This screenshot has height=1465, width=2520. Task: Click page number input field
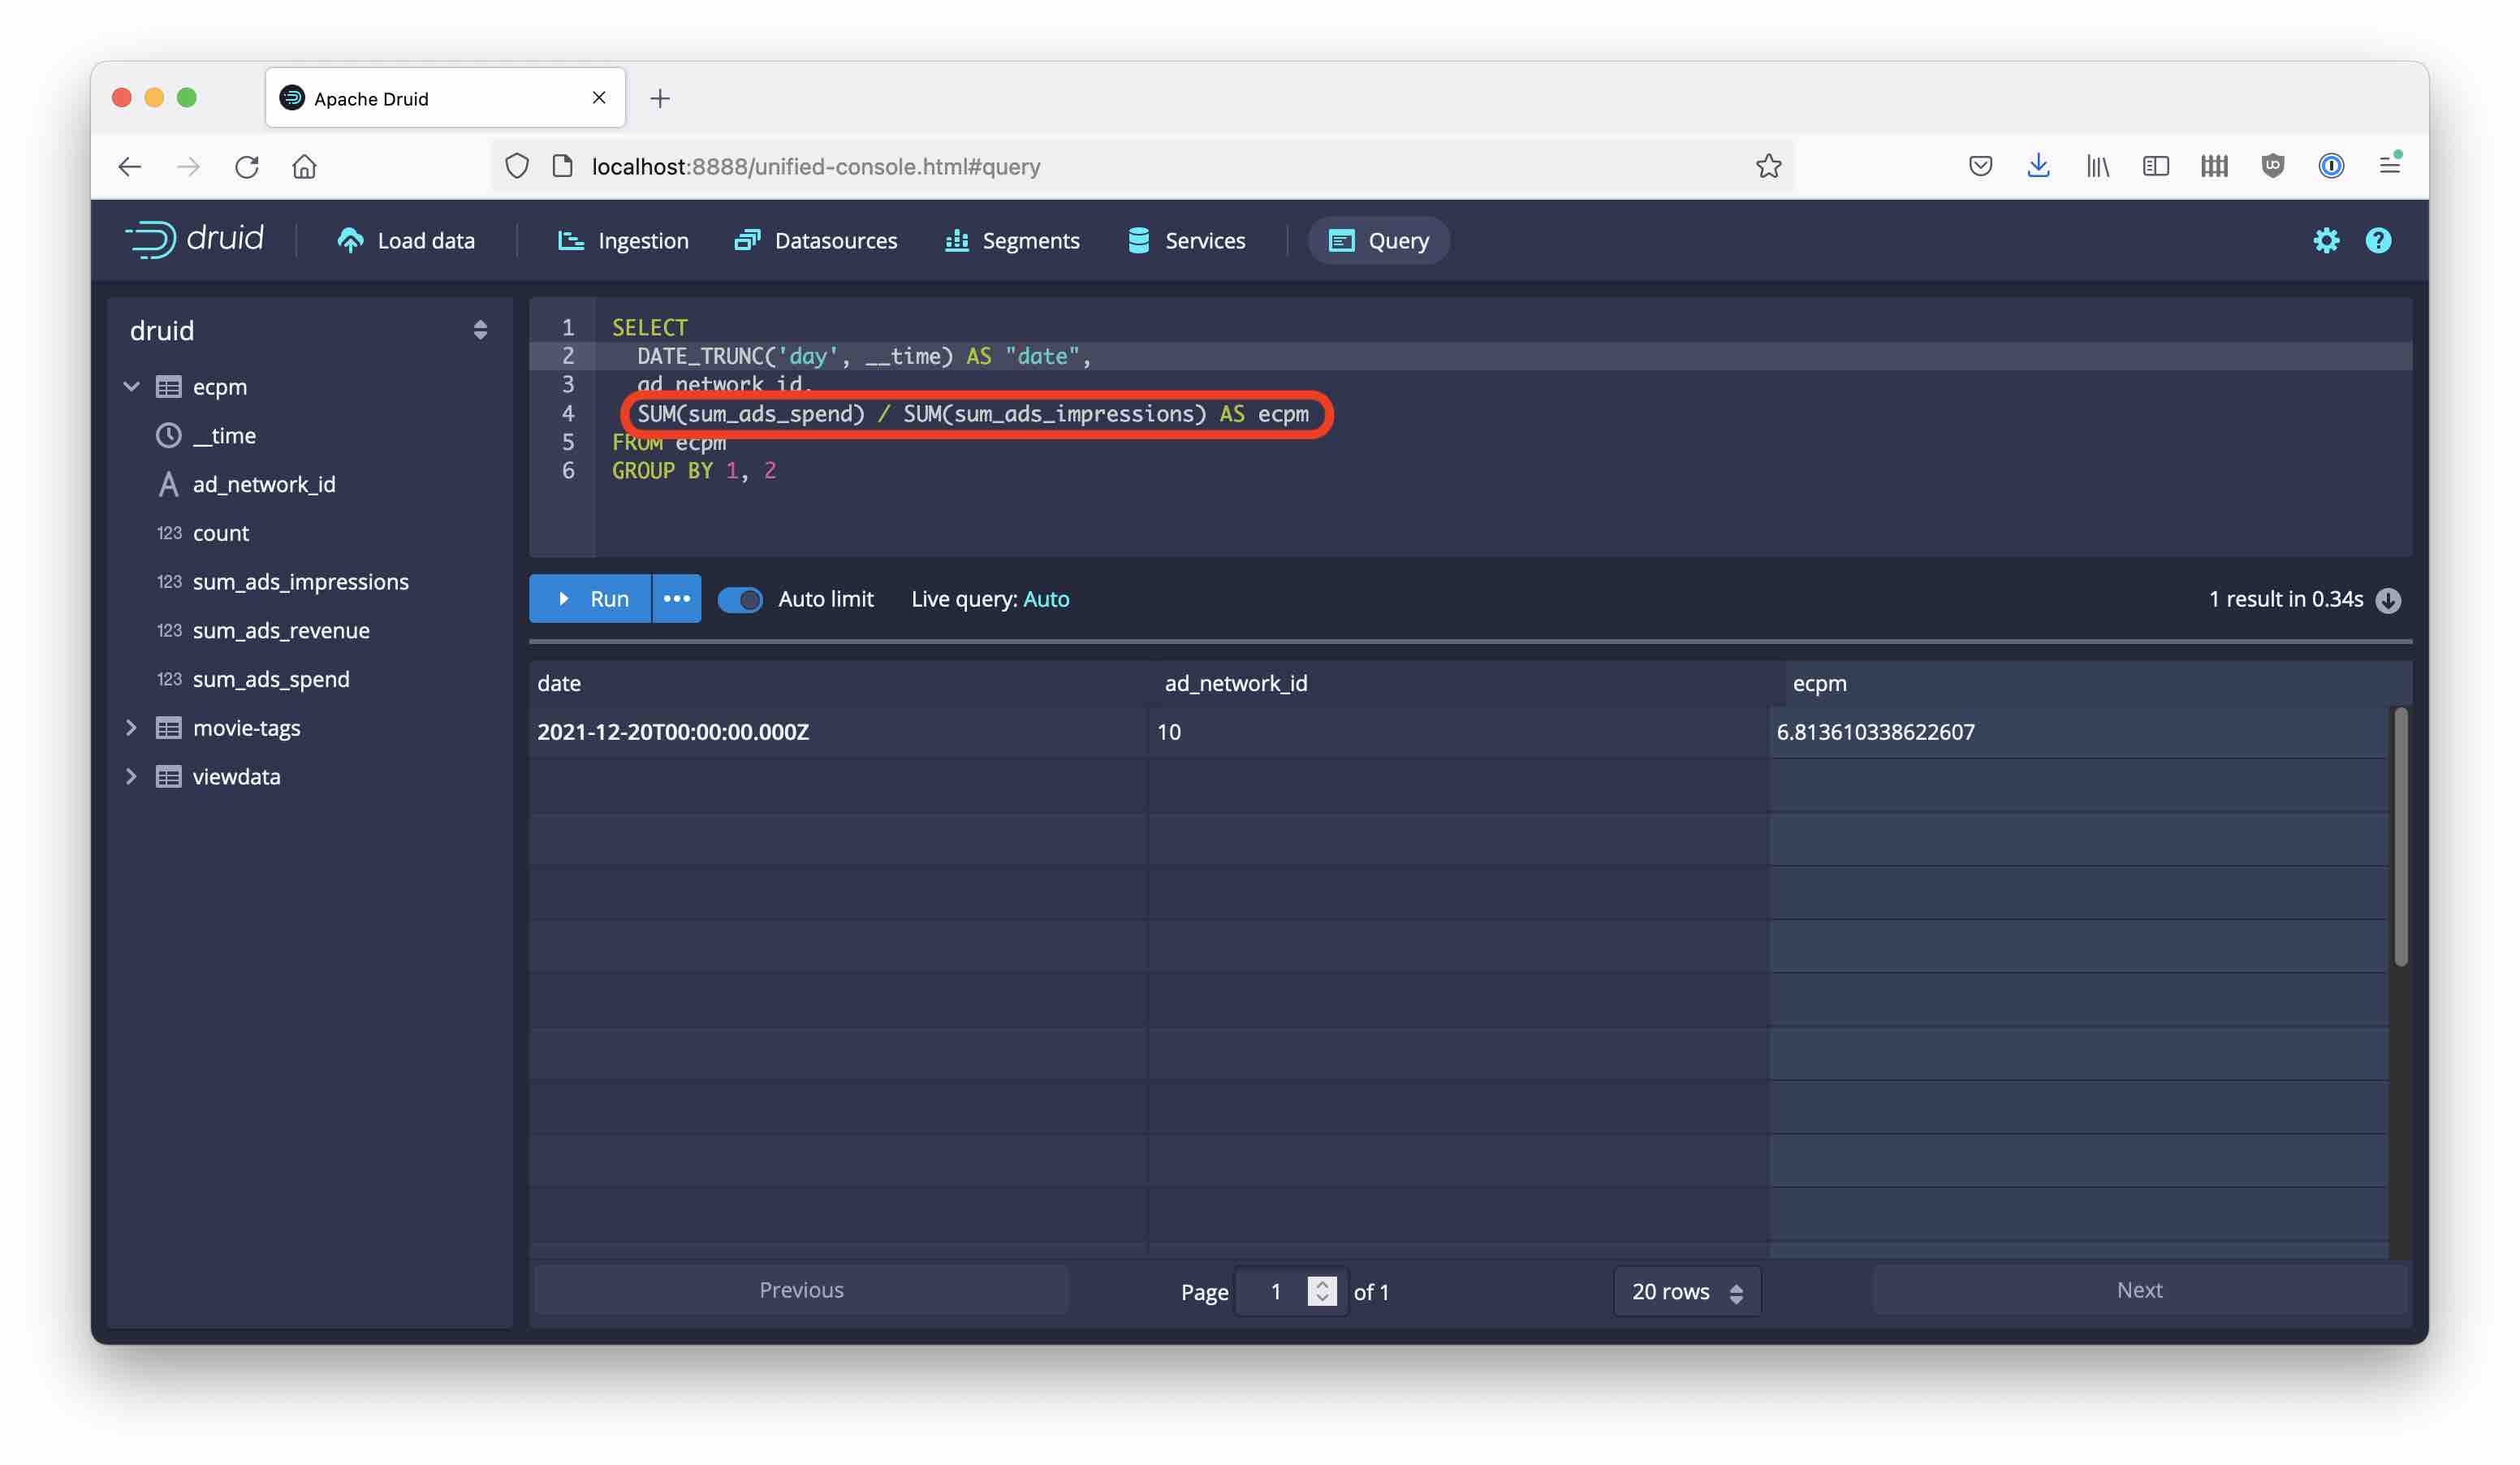point(1272,1290)
